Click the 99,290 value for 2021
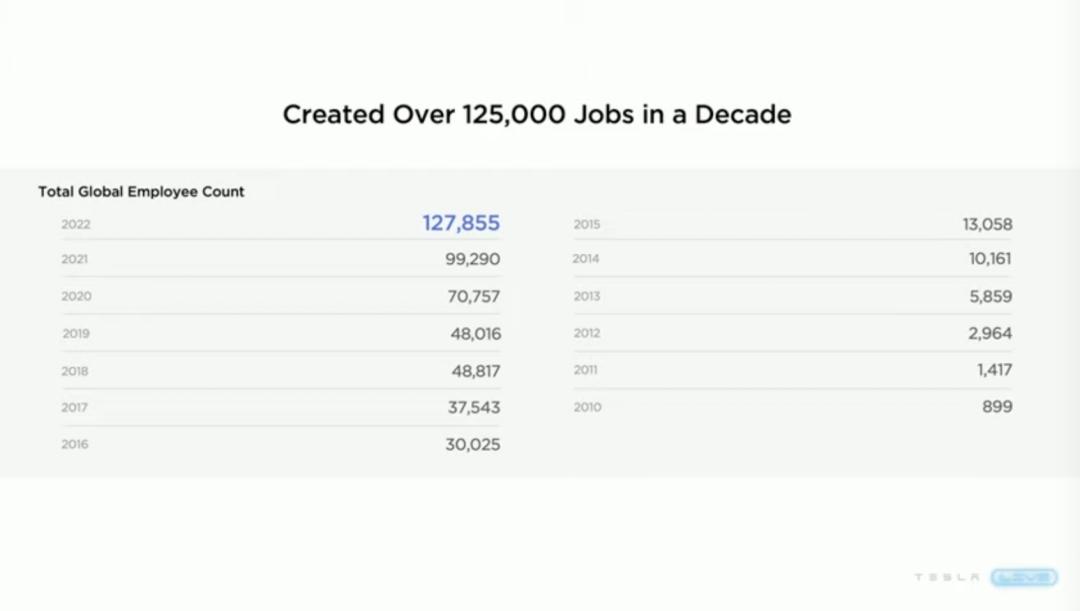1080x611 pixels. pyautogui.click(x=473, y=259)
